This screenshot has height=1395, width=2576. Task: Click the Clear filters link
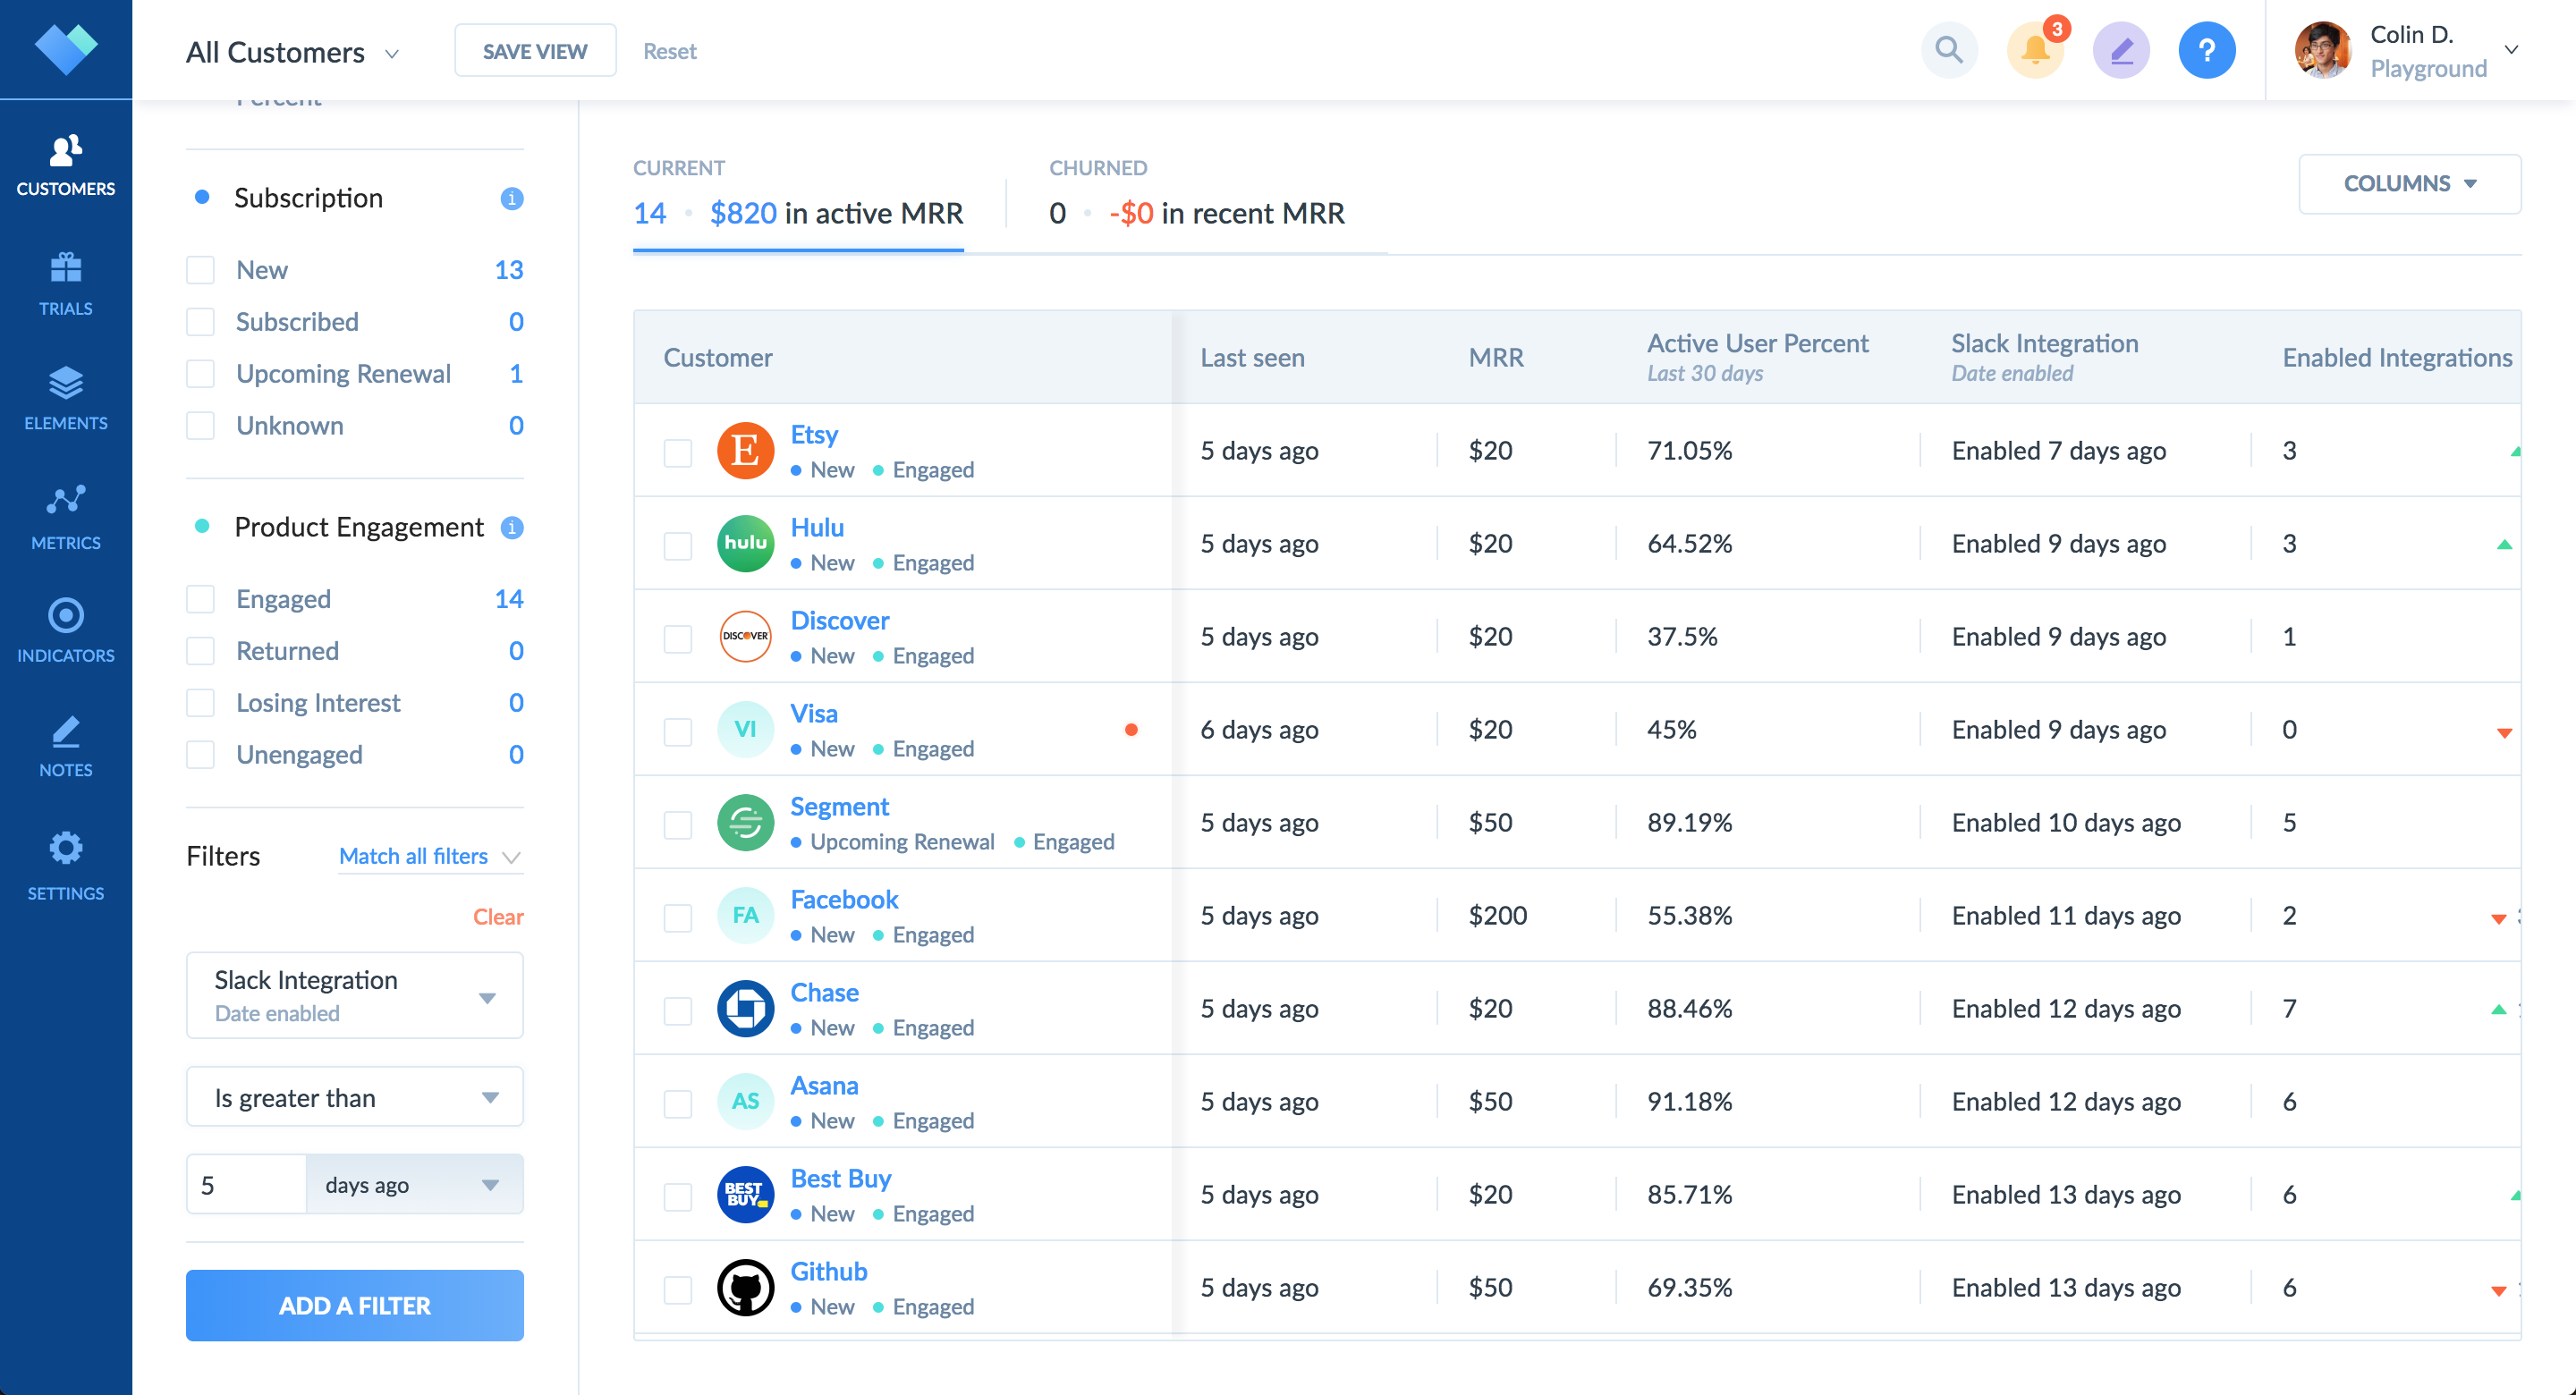(497, 916)
